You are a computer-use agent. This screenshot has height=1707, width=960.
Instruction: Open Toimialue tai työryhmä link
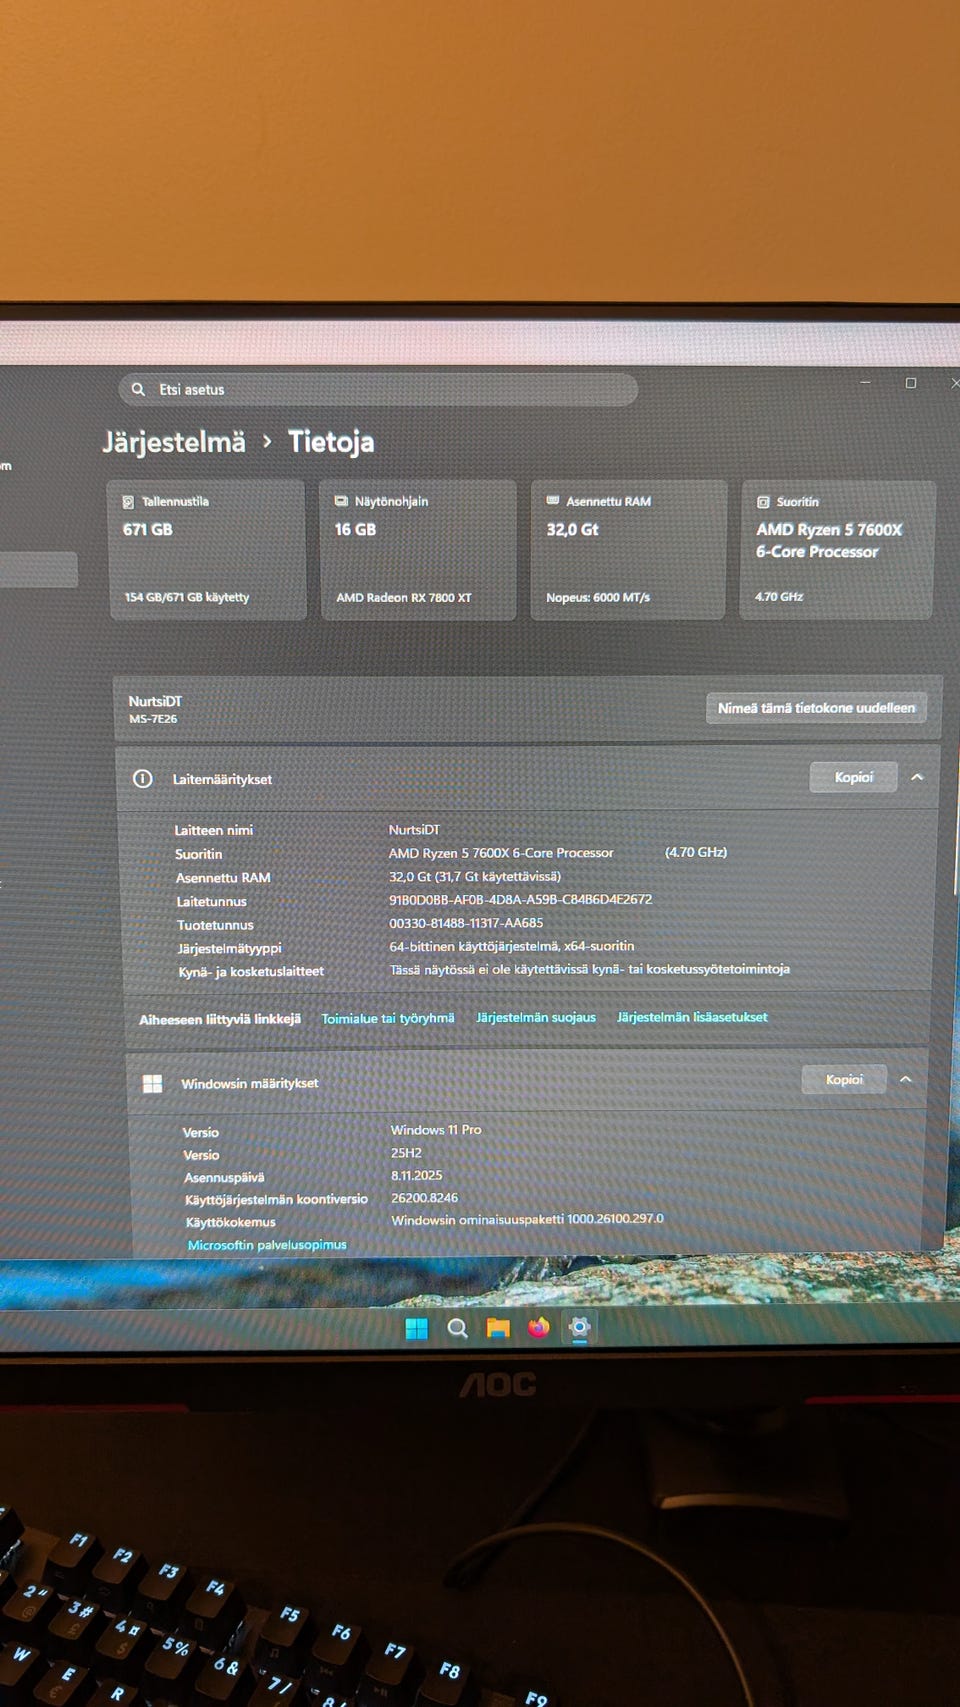point(388,1018)
